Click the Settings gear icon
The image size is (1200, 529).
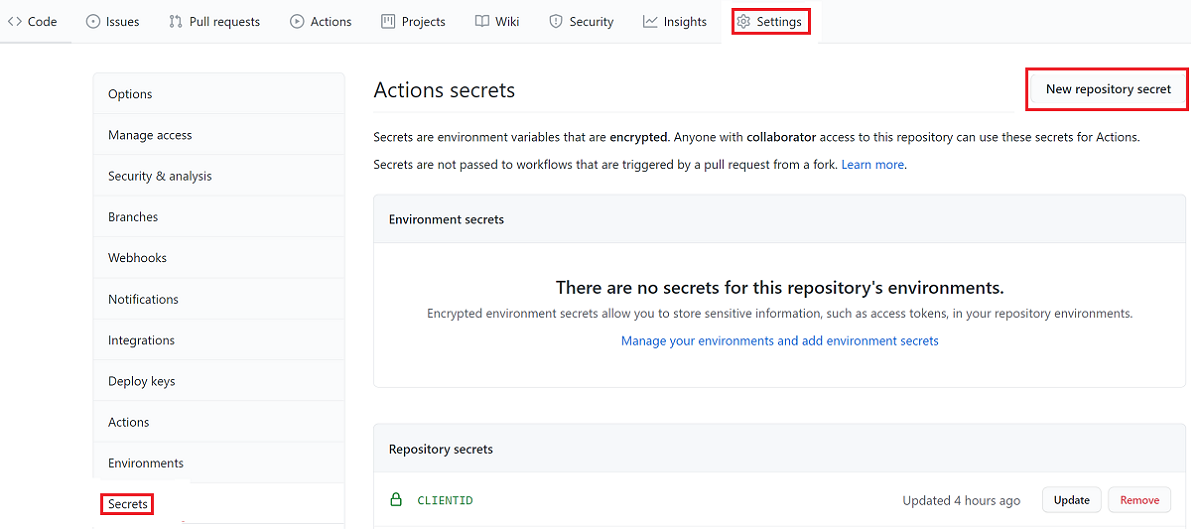click(743, 21)
